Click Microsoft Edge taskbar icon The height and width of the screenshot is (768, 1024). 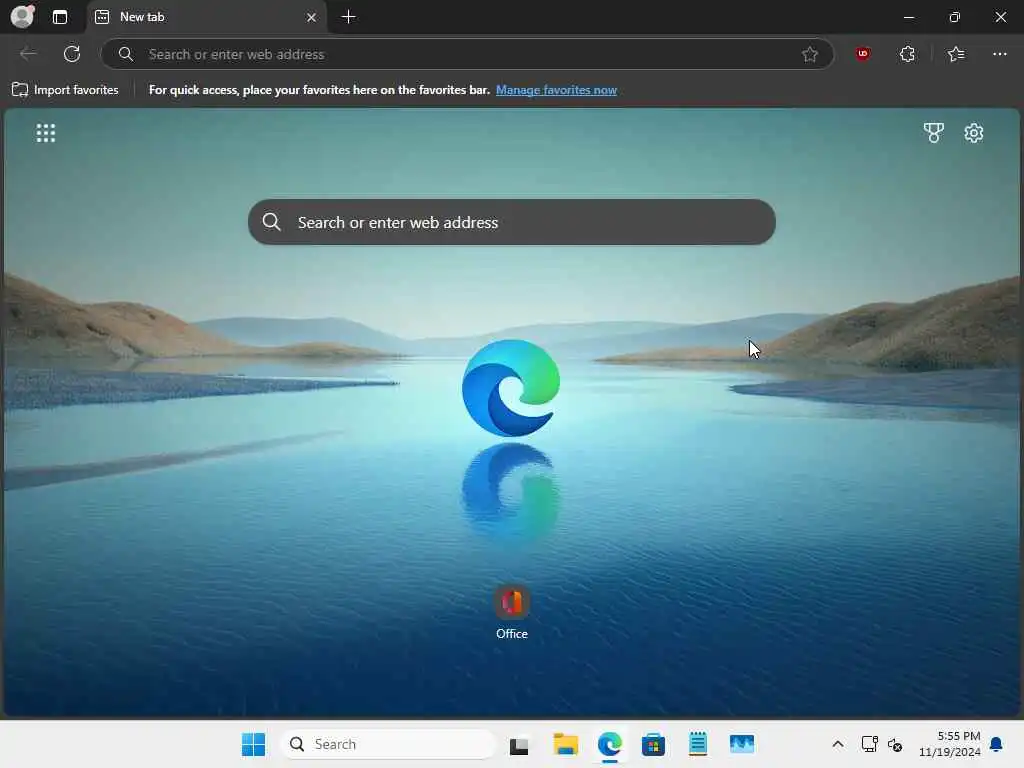[609, 744]
